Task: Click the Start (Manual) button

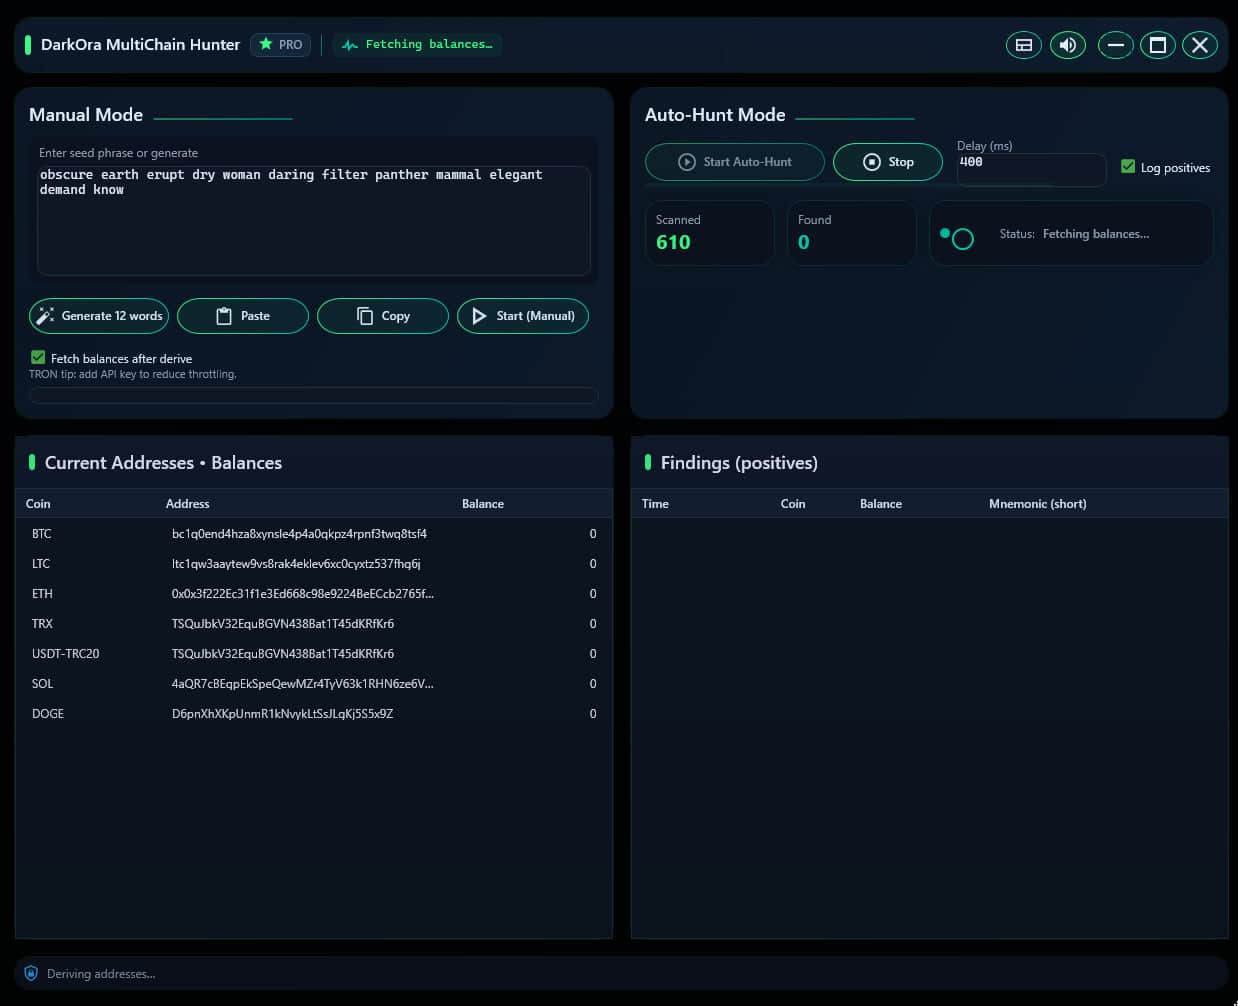Action: click(523, 316)
